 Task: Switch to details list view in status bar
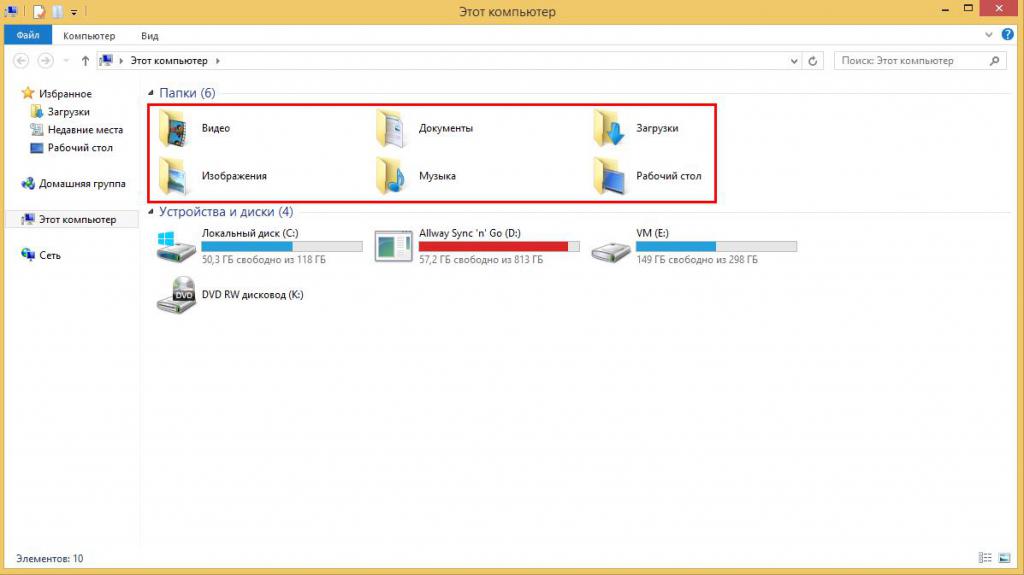985,558
